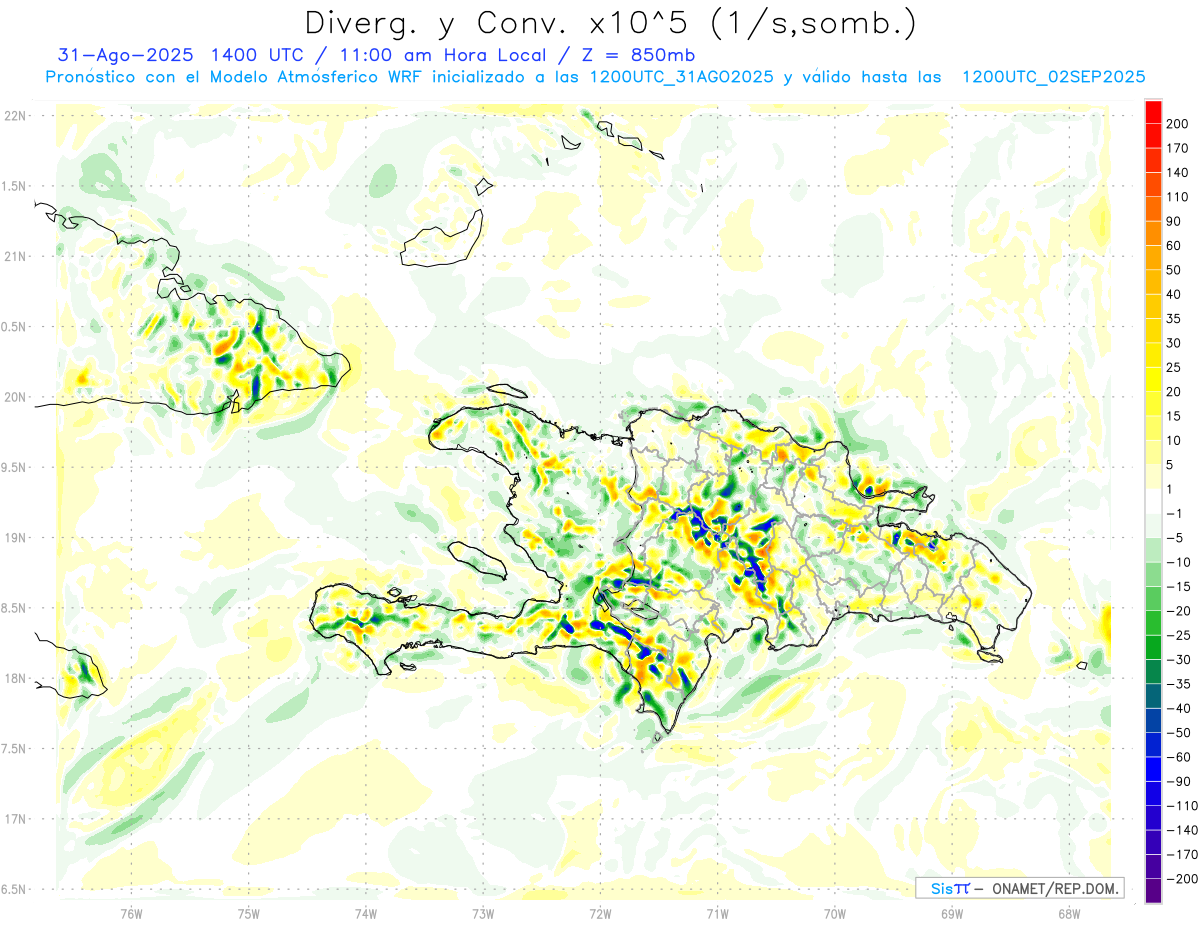Click the color bar value 170
Screen dimensions: 1200x927
pyautogui.click(x=1177, y=148)
